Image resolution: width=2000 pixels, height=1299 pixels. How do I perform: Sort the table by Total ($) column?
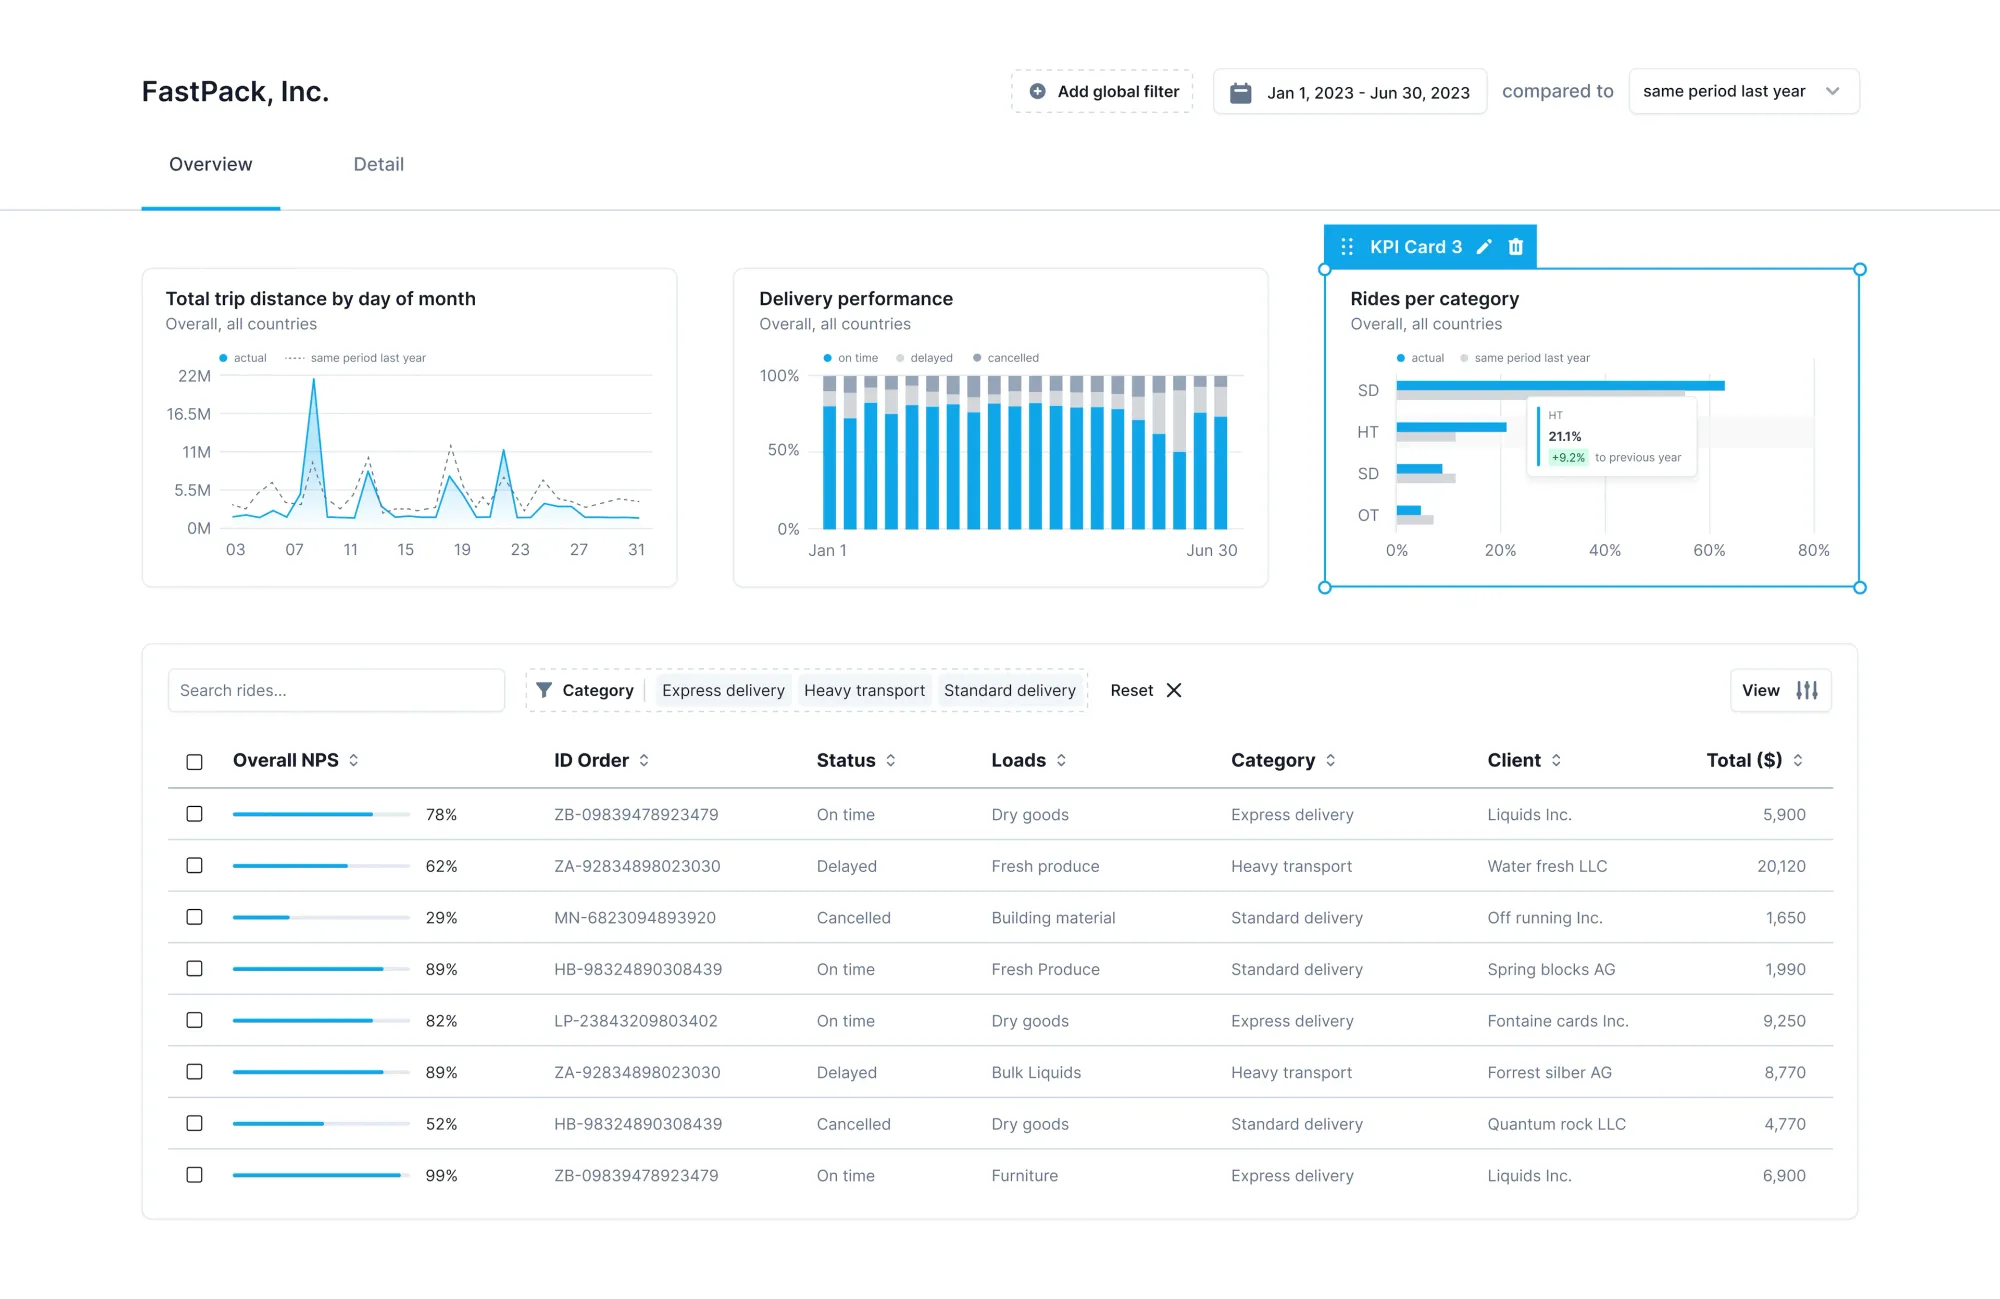pyautogui.click(x=1799, y=760)
